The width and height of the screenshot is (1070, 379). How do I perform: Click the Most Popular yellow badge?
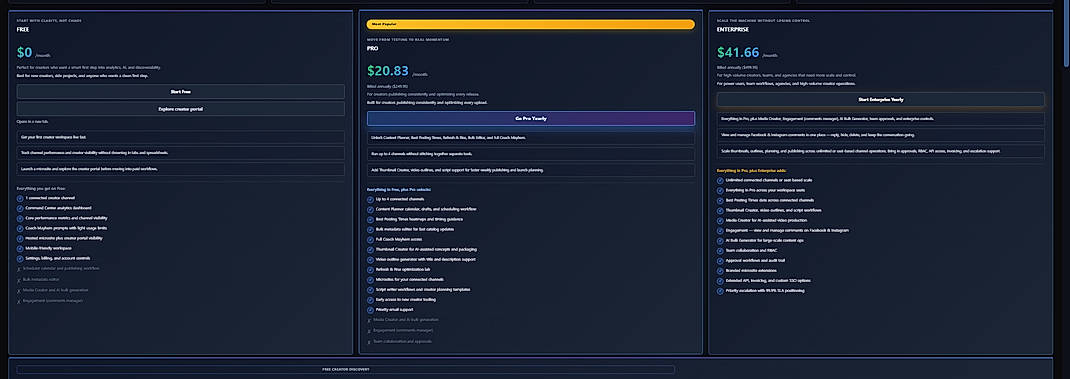(531, 24)
